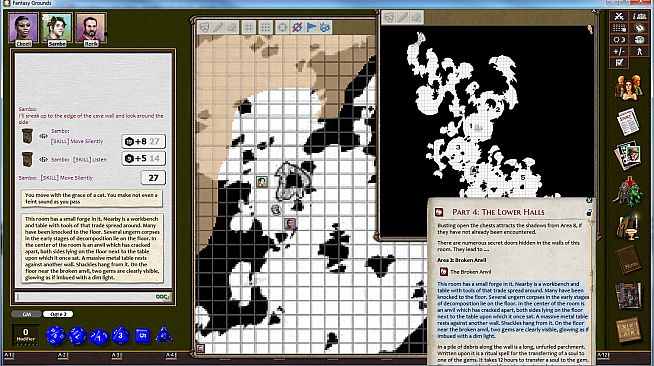Open the grid options sidebar icon
This screenshot has height=366, width=654.
[619, 28]
